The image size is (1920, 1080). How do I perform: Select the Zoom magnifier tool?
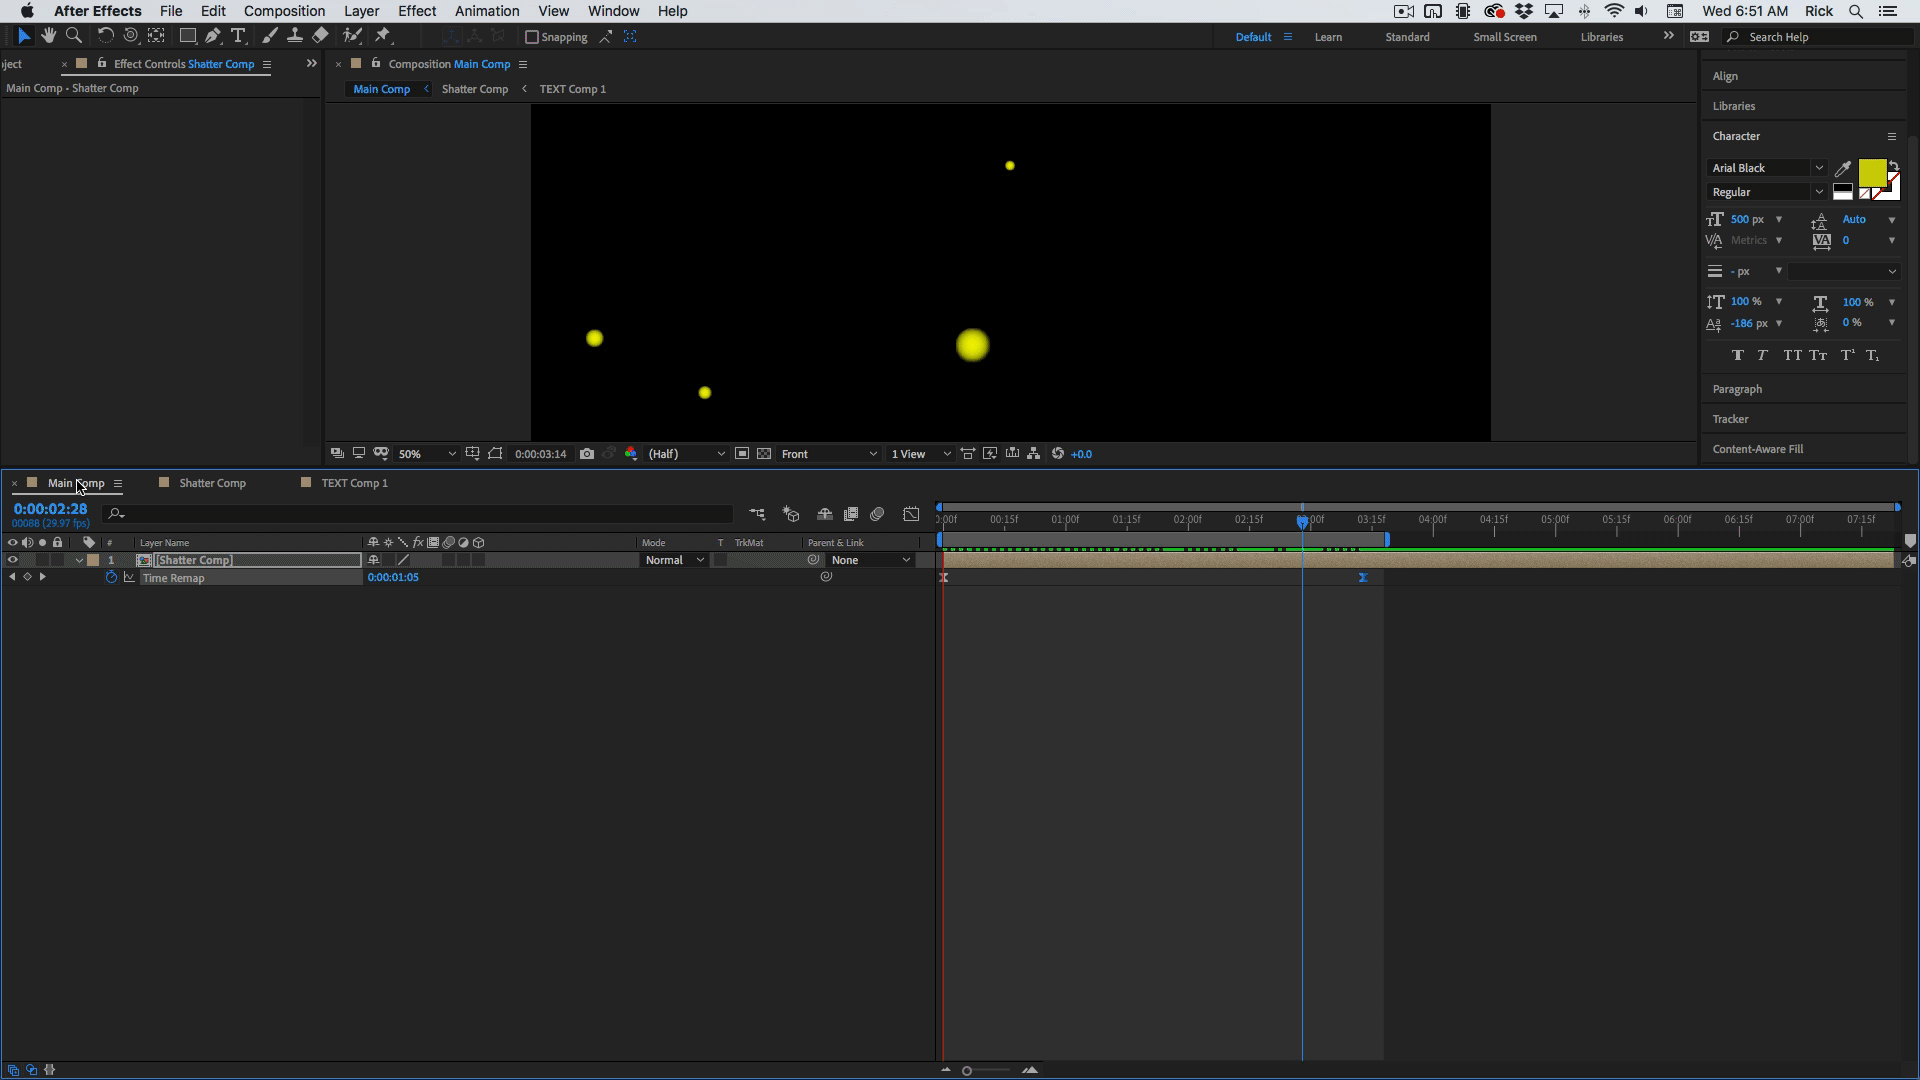[x=73, y=36]
